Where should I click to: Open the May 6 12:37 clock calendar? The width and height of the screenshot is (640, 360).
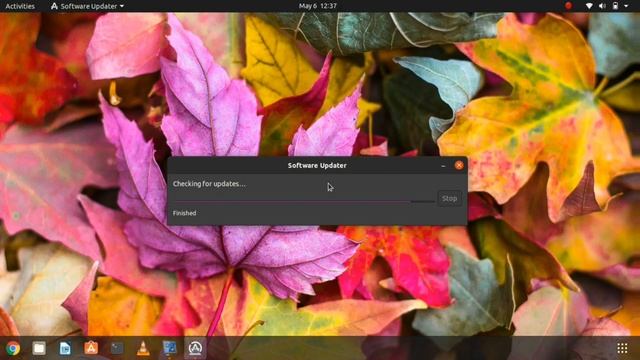318,6
